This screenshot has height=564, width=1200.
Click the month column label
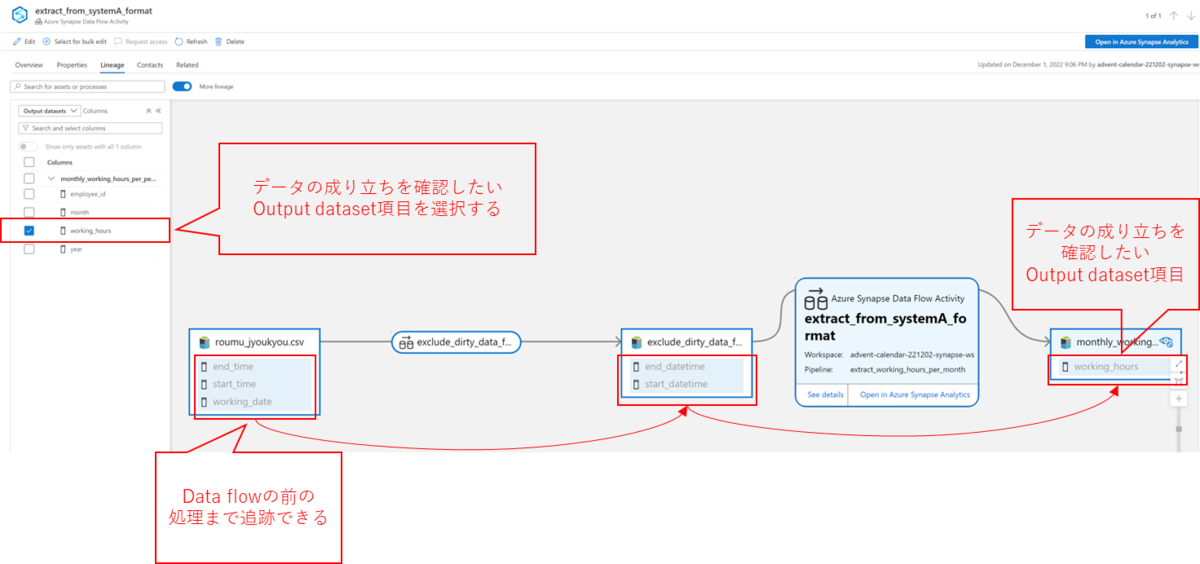[x=80, y=212]
